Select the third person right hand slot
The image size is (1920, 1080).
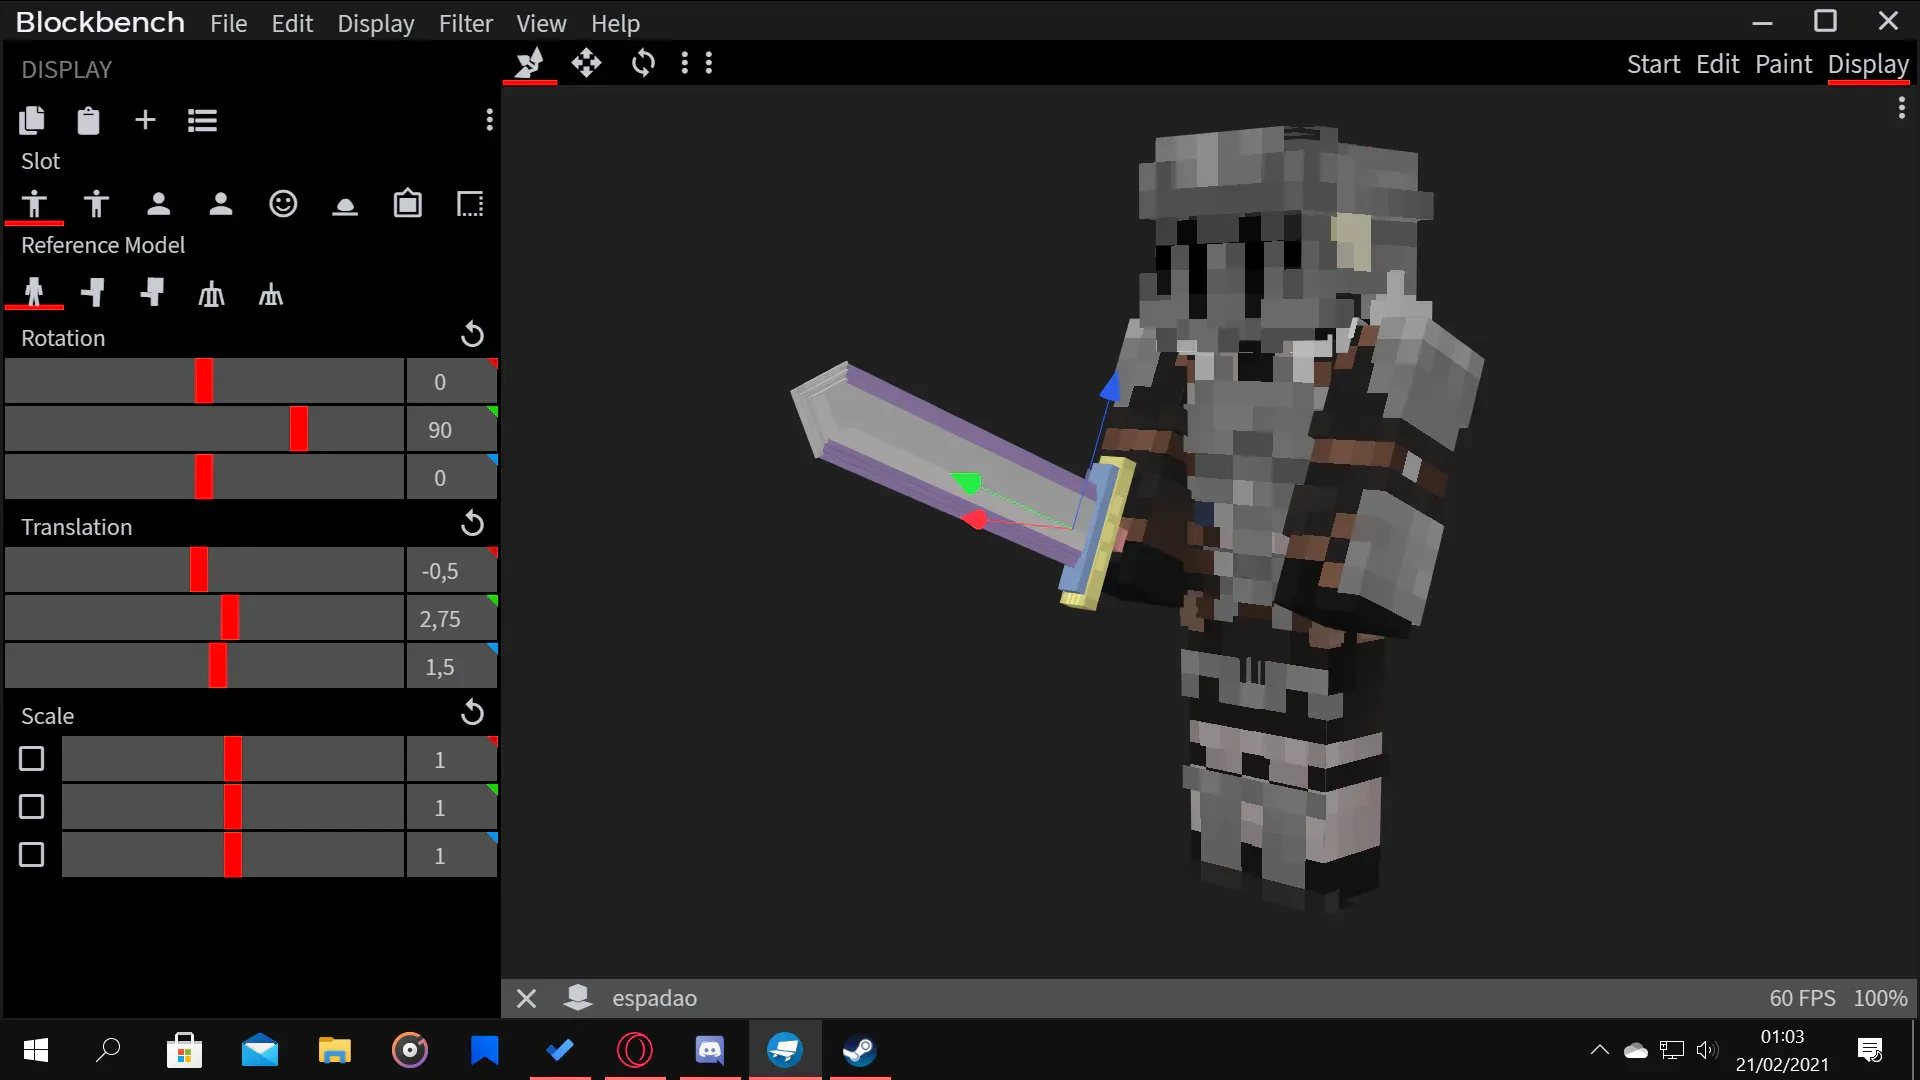pos(34,204)
